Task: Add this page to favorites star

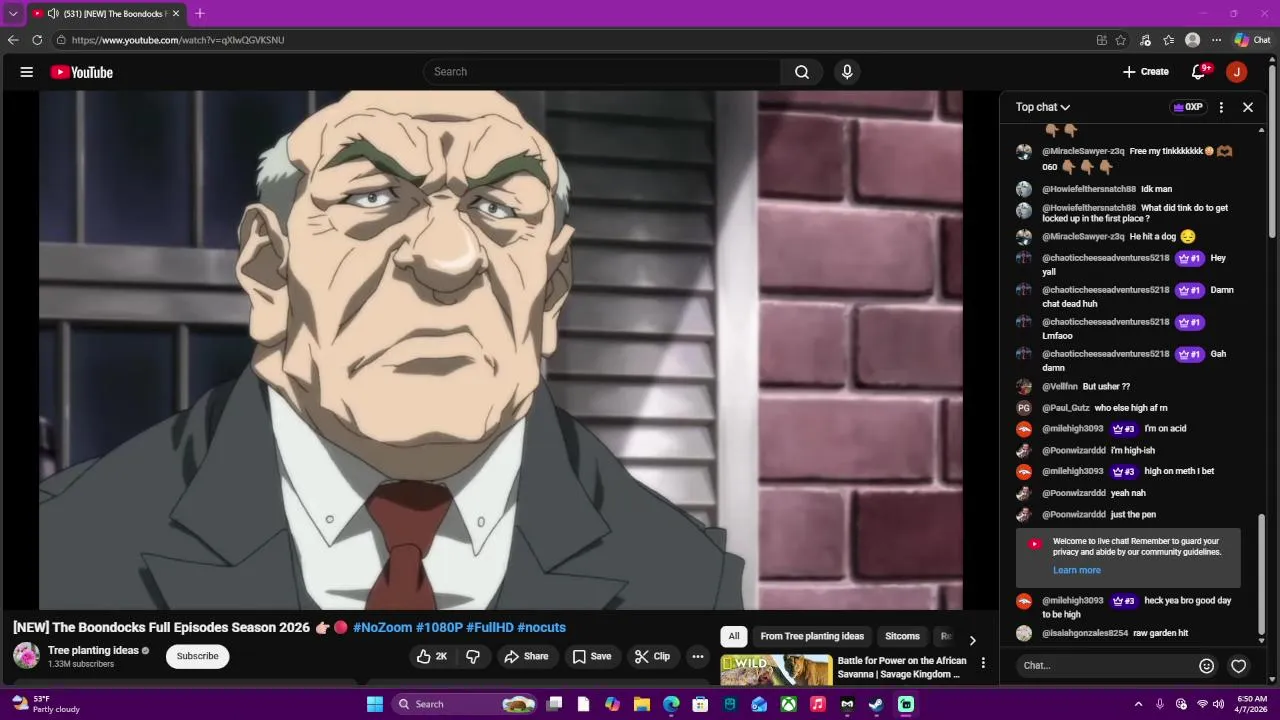Action: coord(1121,40)
